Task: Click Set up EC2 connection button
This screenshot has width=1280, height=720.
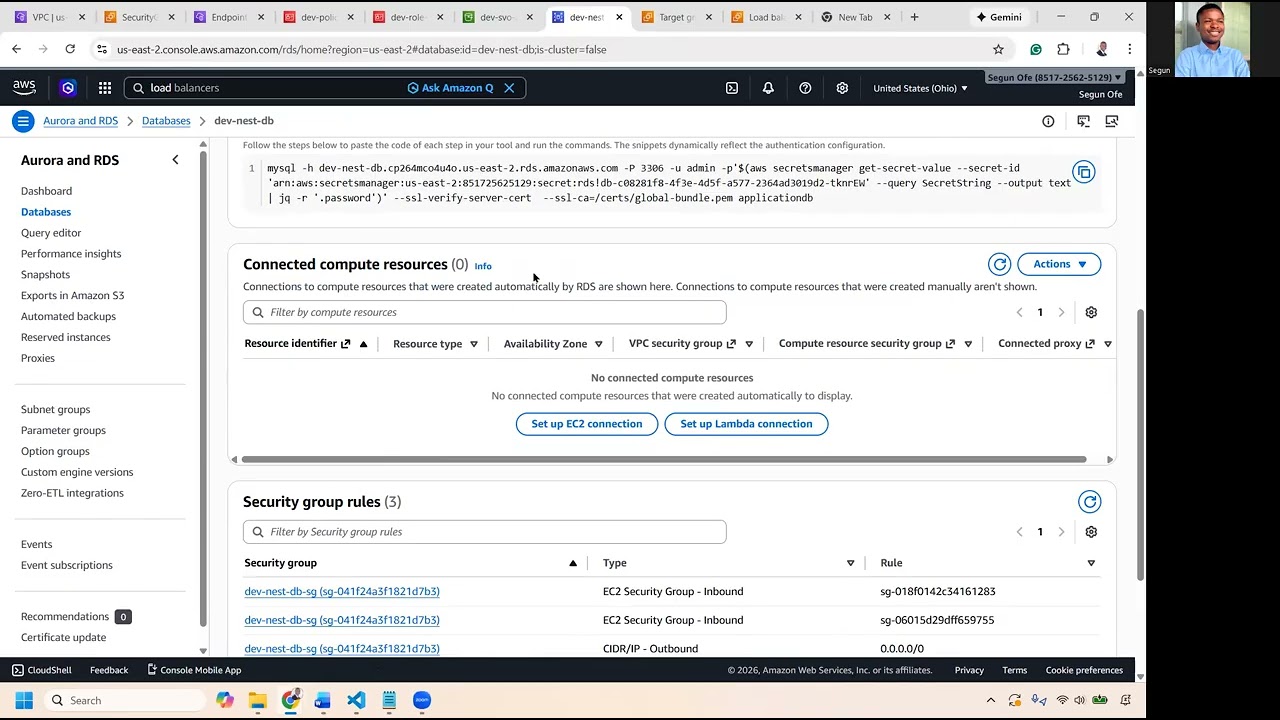Action: 587,424
